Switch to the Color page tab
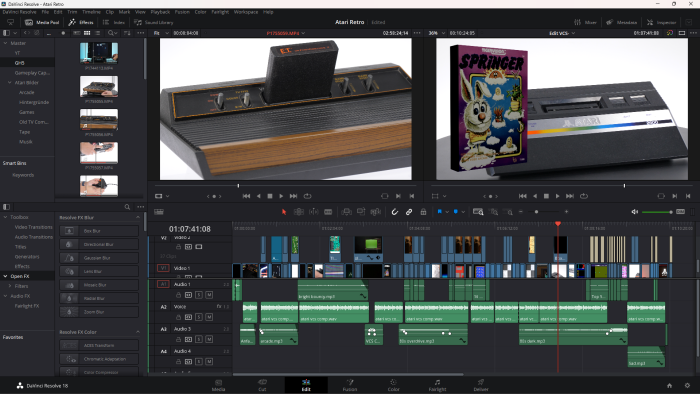The image size is (700, 394). click(x=393, y=385)
